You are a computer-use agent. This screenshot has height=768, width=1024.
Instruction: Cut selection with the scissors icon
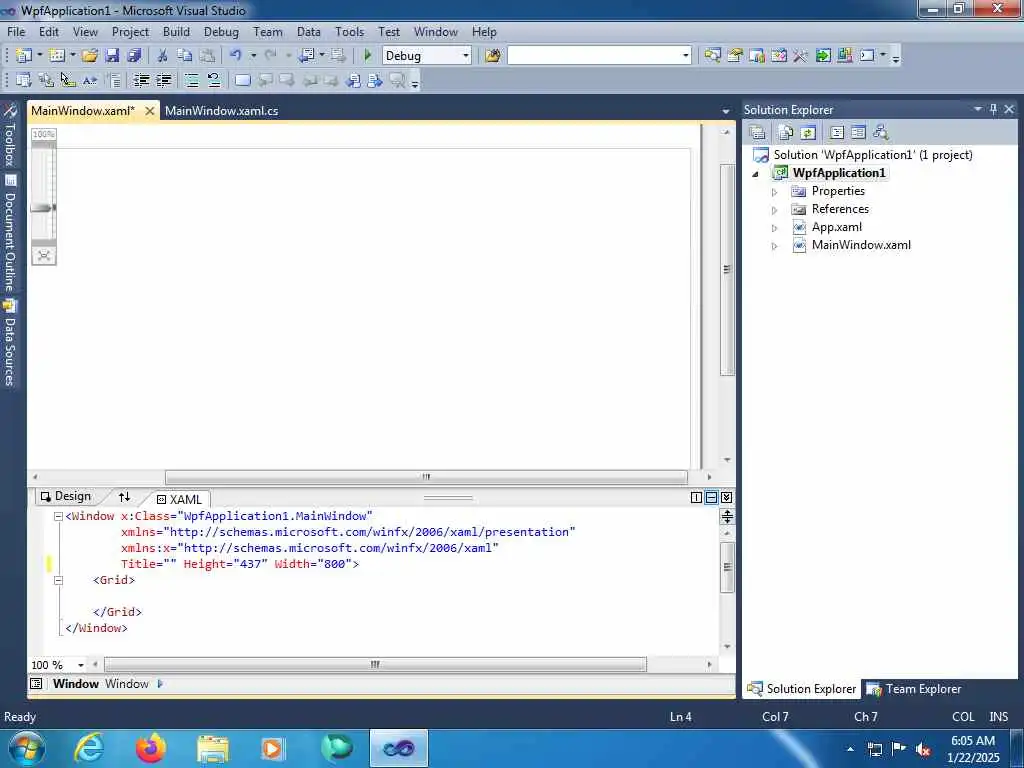click(x=163, y=56)
